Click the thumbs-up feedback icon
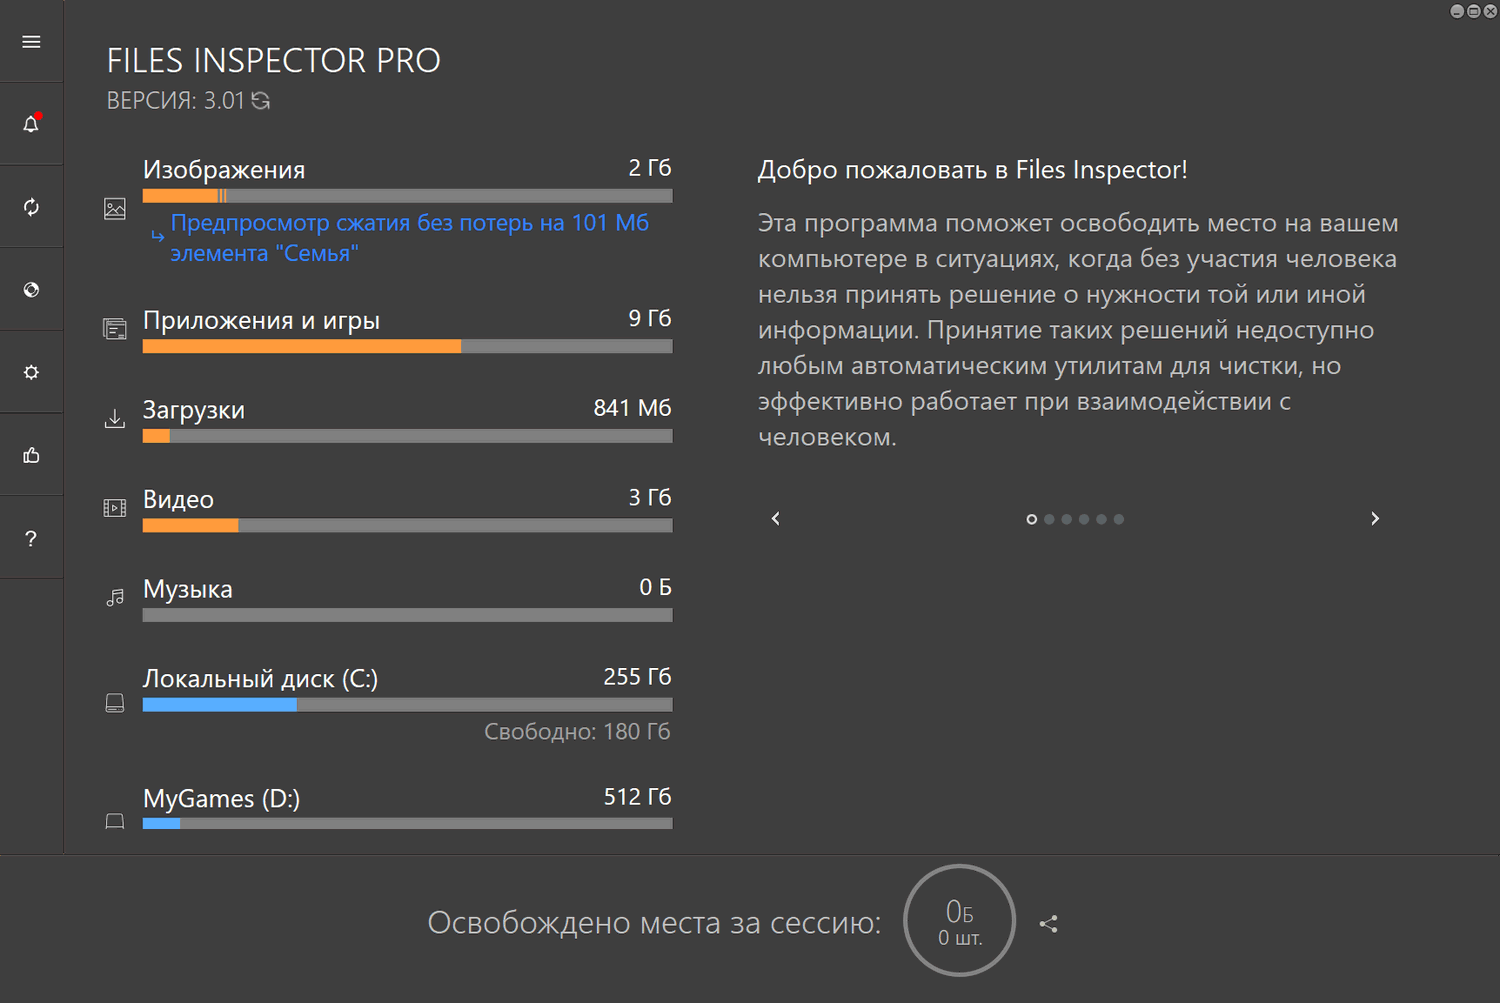The image size is (1500, 1003). point(31,455)
